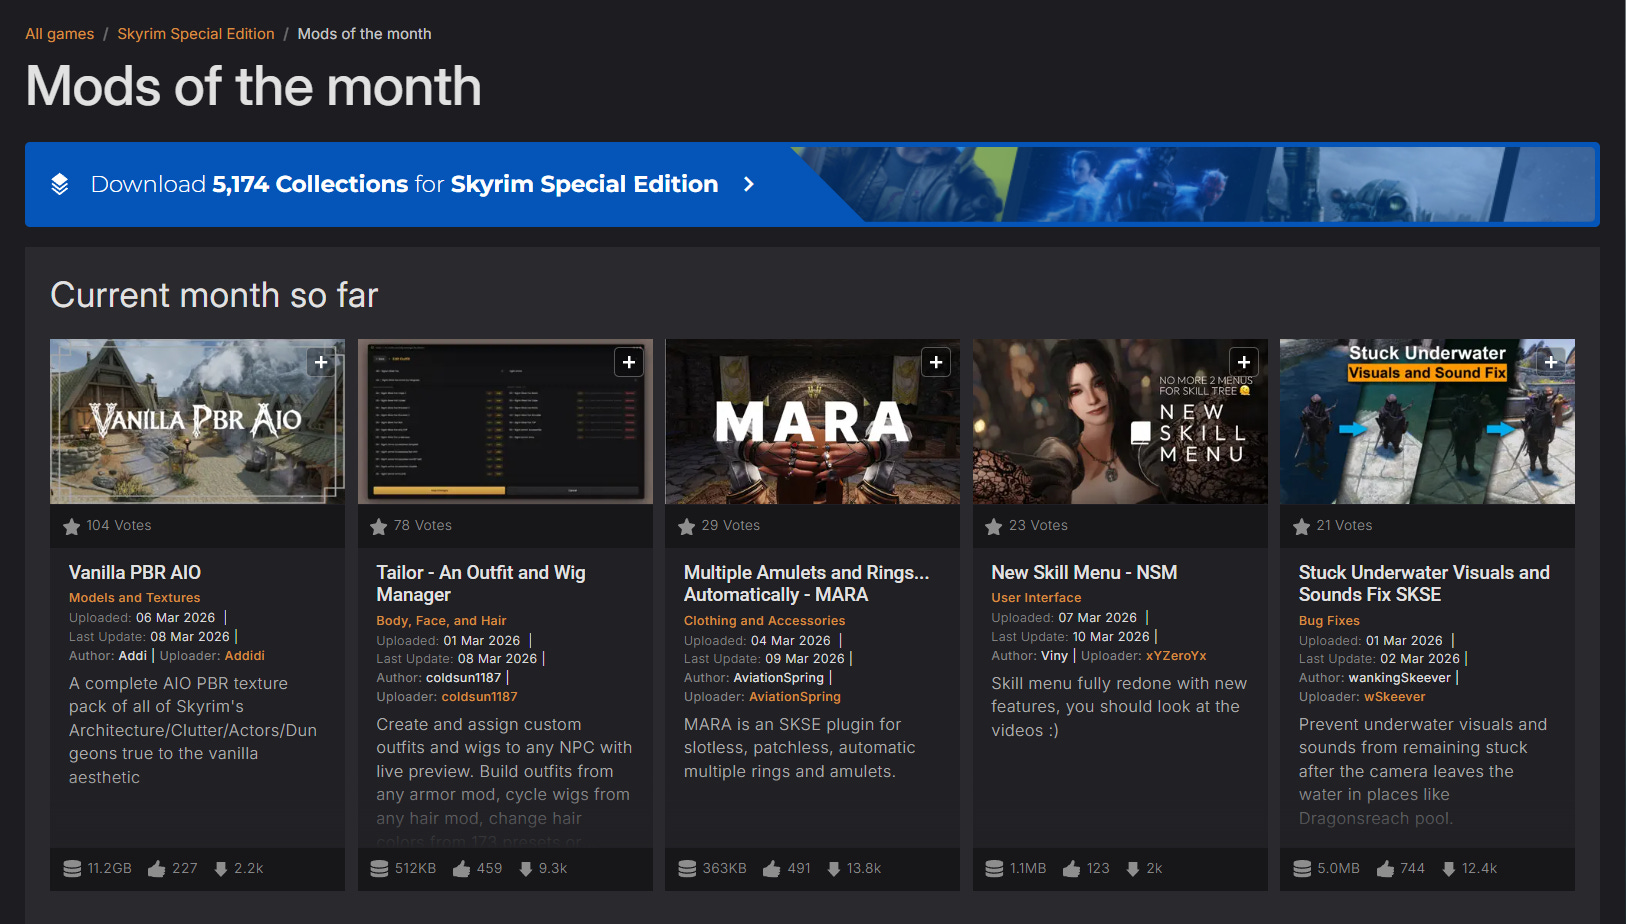Open Clothing and Accessories category link
Screen dimensions: 1626x924
point(765,621)
